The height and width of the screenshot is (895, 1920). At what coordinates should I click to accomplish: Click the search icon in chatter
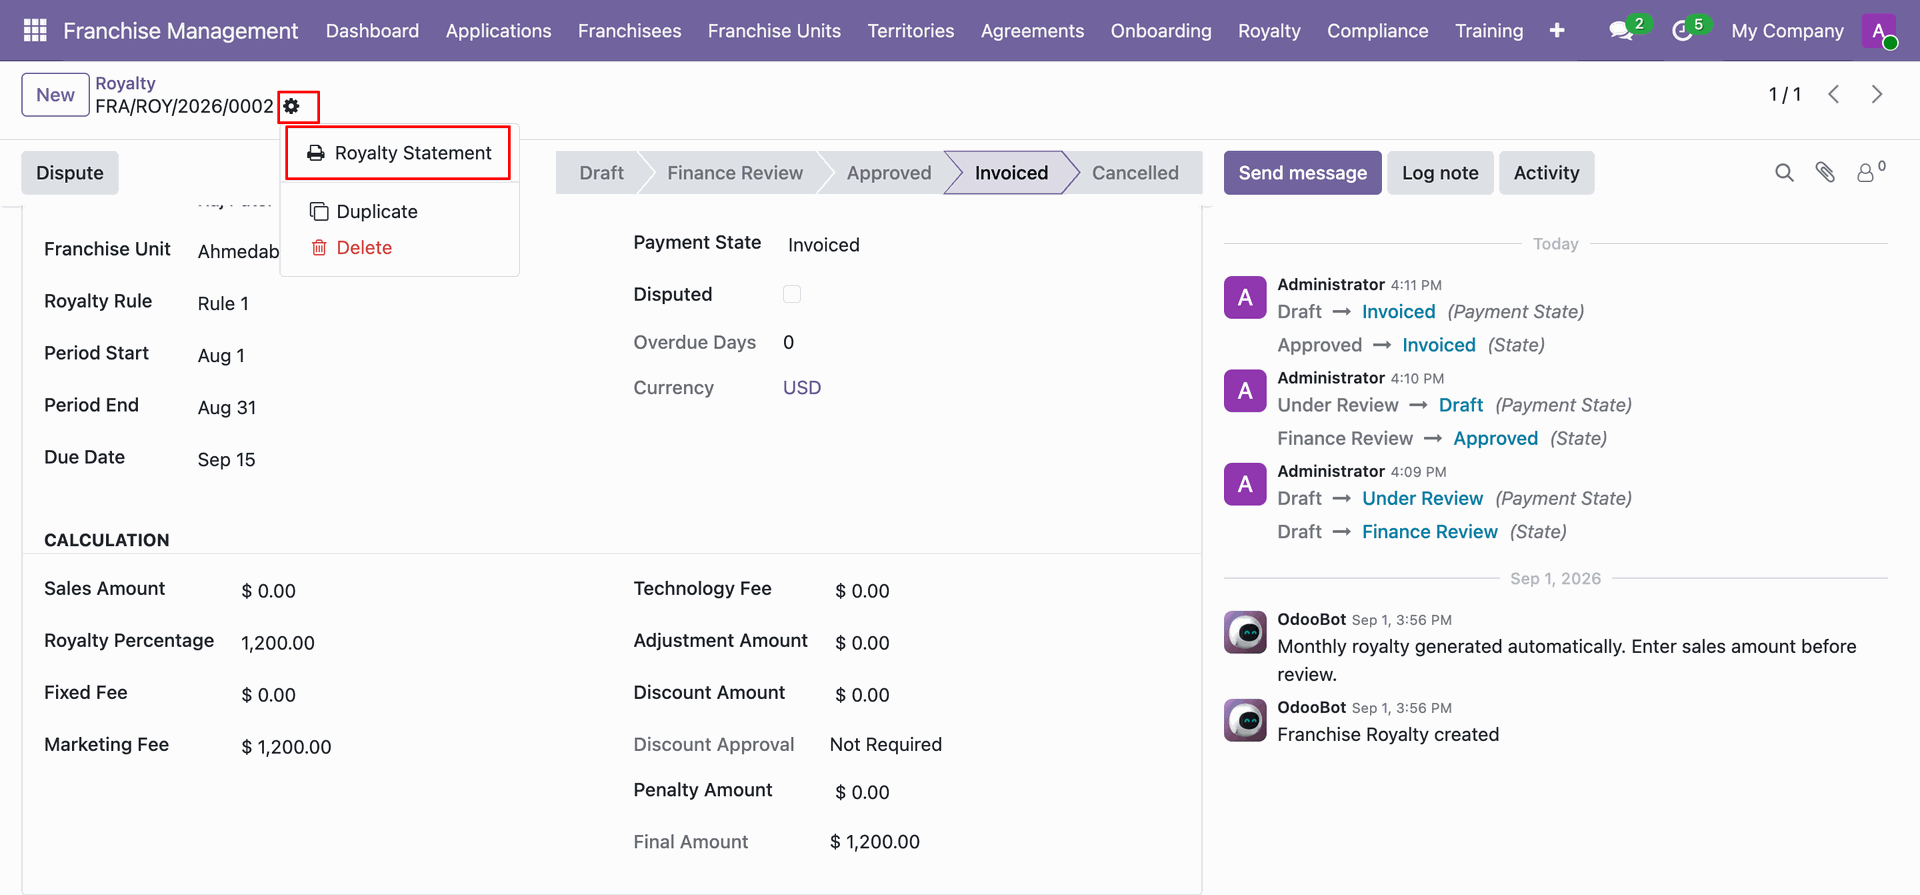(x=1784, y=173)
